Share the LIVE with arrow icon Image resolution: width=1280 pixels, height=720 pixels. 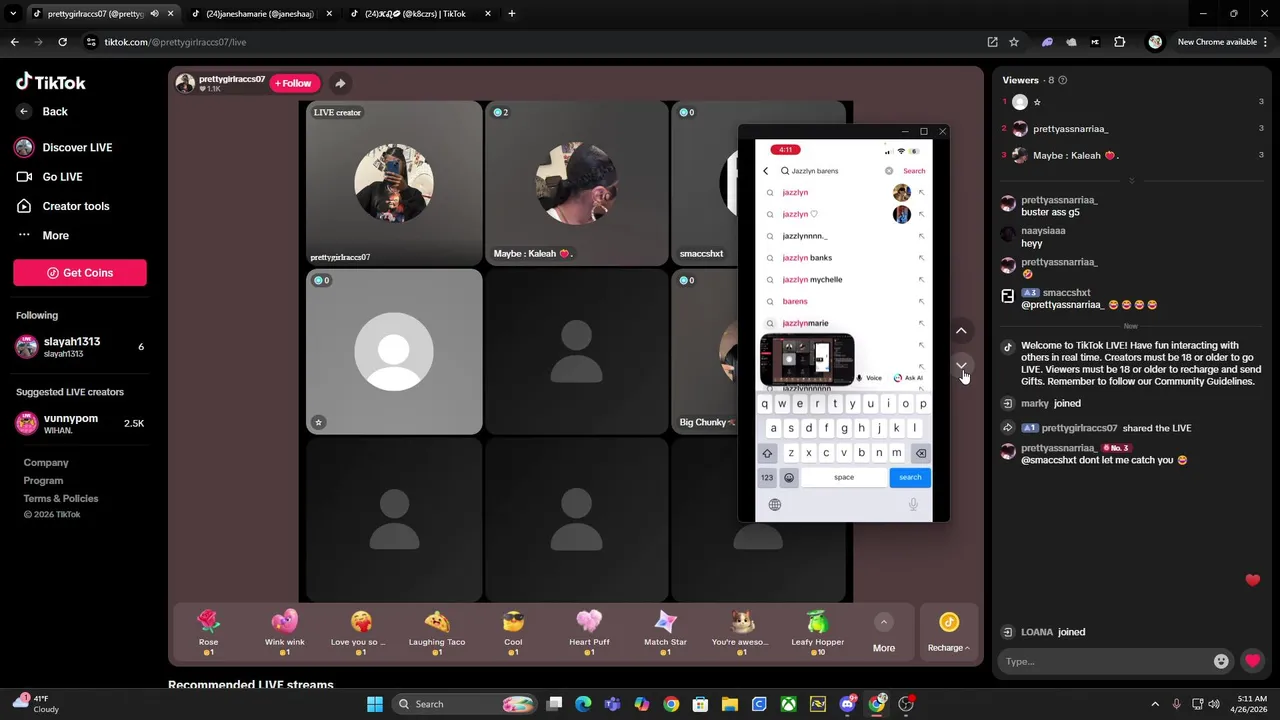tap(340, 83)
